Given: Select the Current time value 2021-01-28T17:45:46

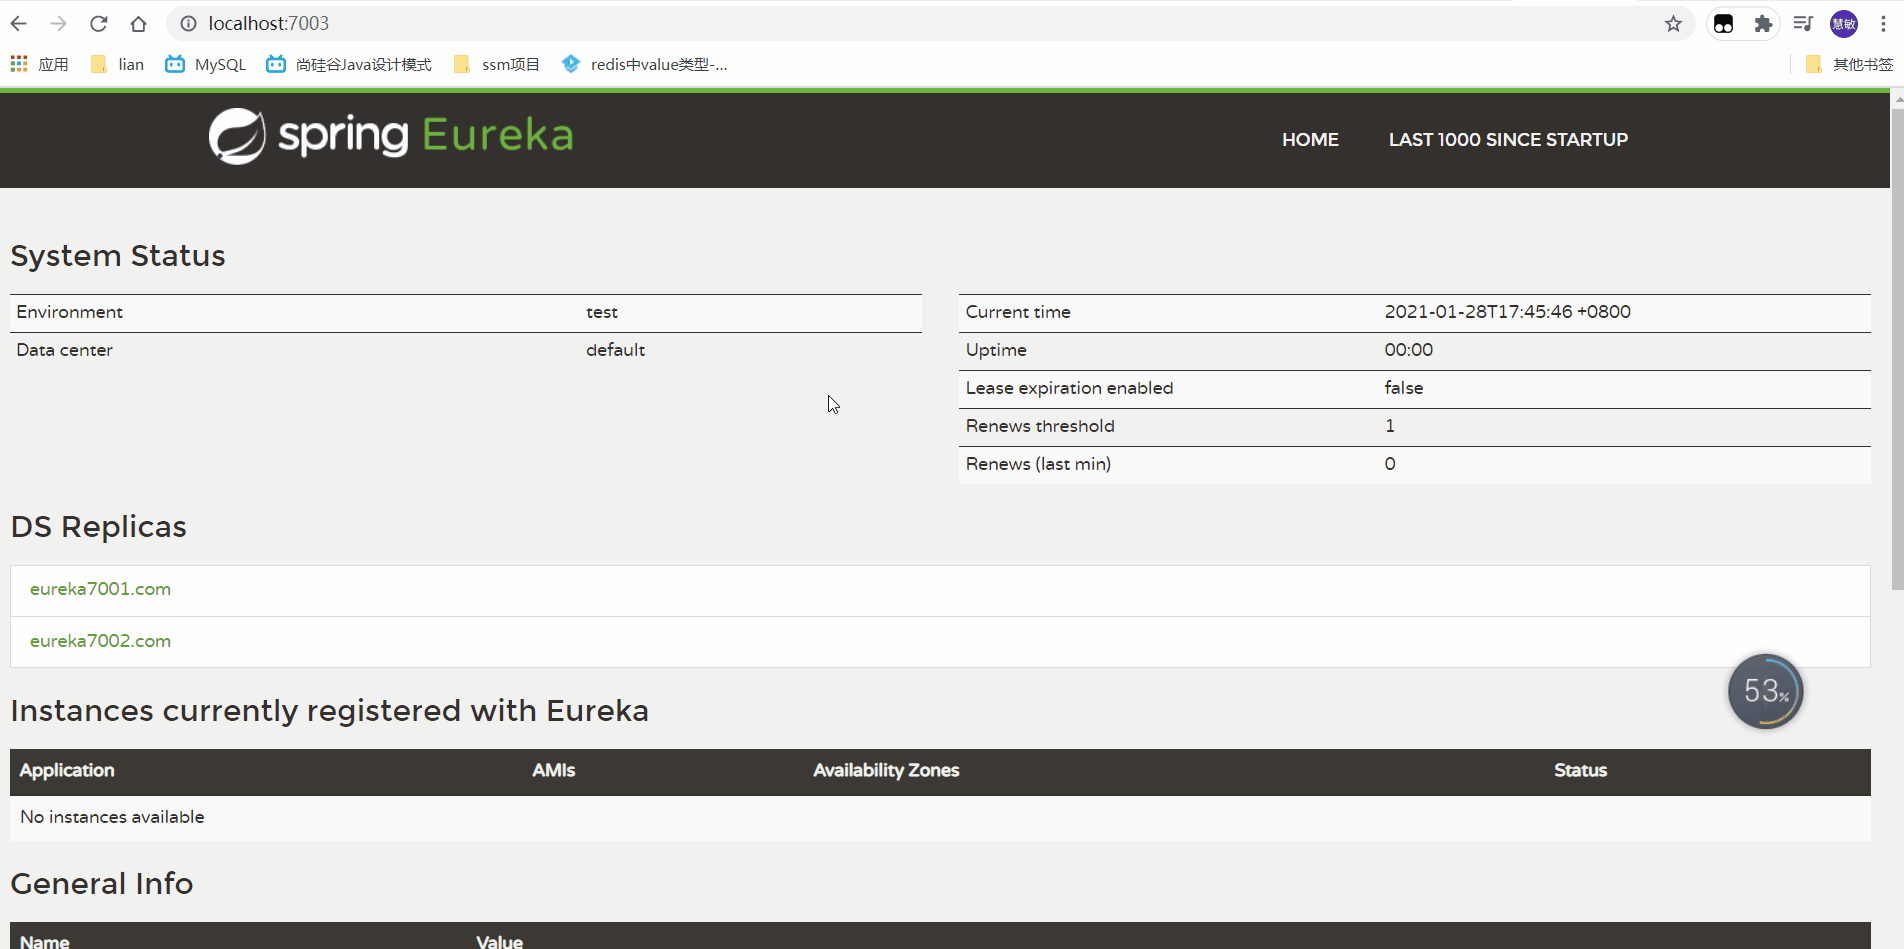Looking at the screenshot, I should coord(1507,312).
